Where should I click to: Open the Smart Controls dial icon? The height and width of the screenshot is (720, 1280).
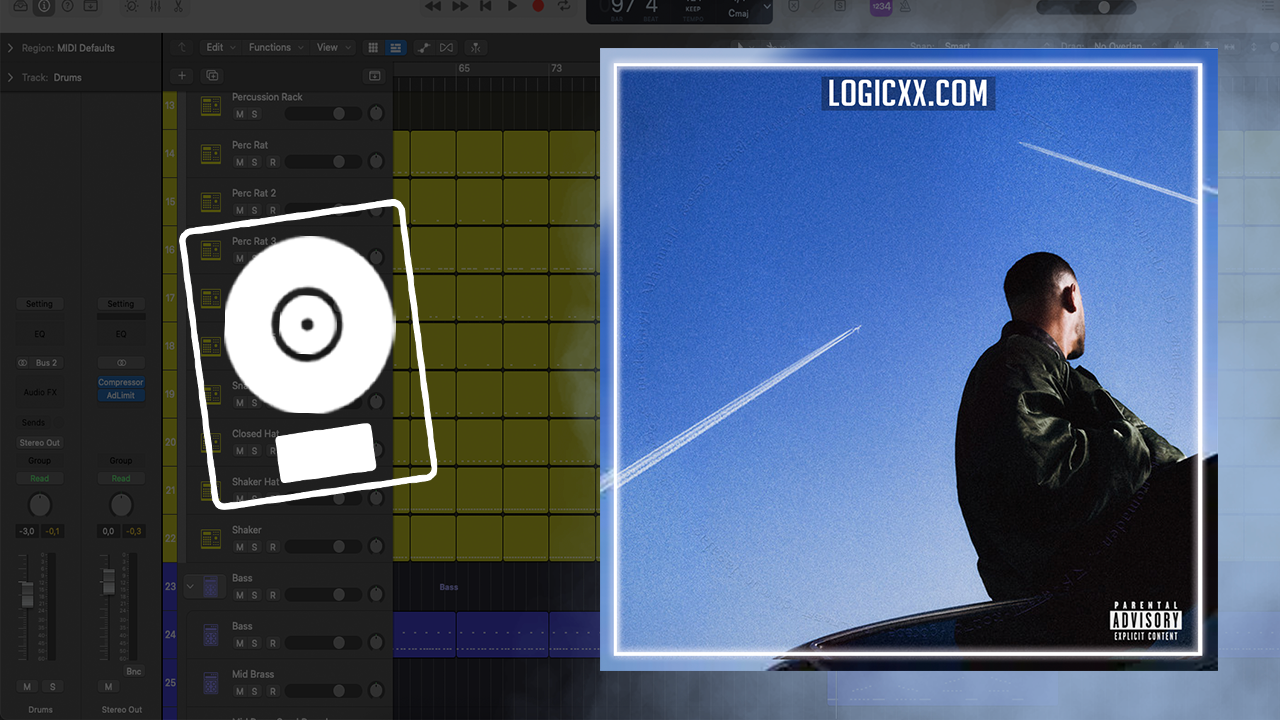(x=131, y=6)
